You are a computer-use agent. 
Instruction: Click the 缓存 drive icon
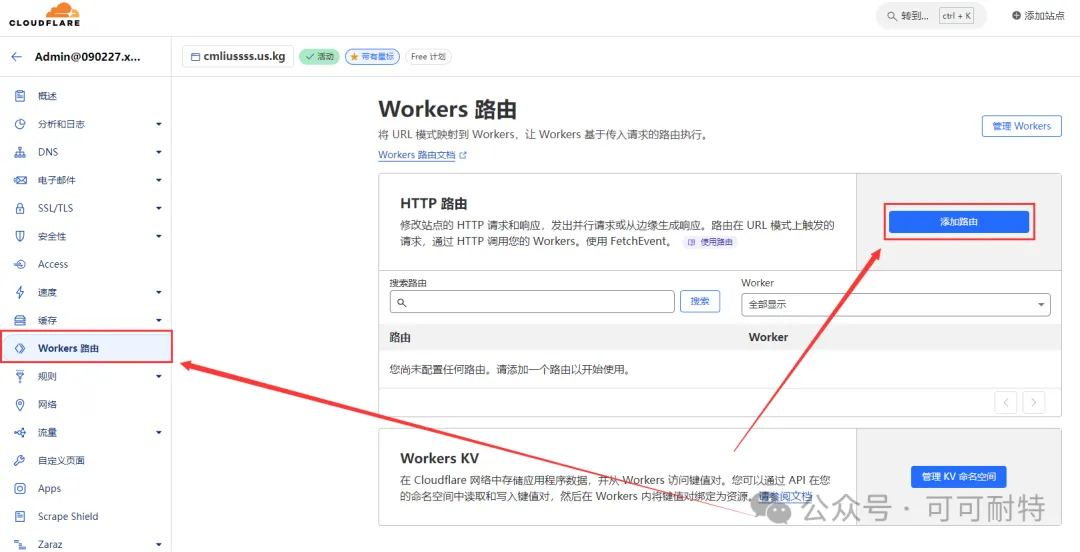[20, 320]
